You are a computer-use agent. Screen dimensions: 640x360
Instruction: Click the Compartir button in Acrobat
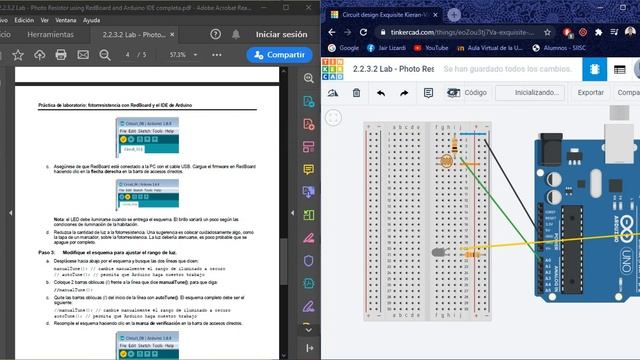click(x=280, y=55)
